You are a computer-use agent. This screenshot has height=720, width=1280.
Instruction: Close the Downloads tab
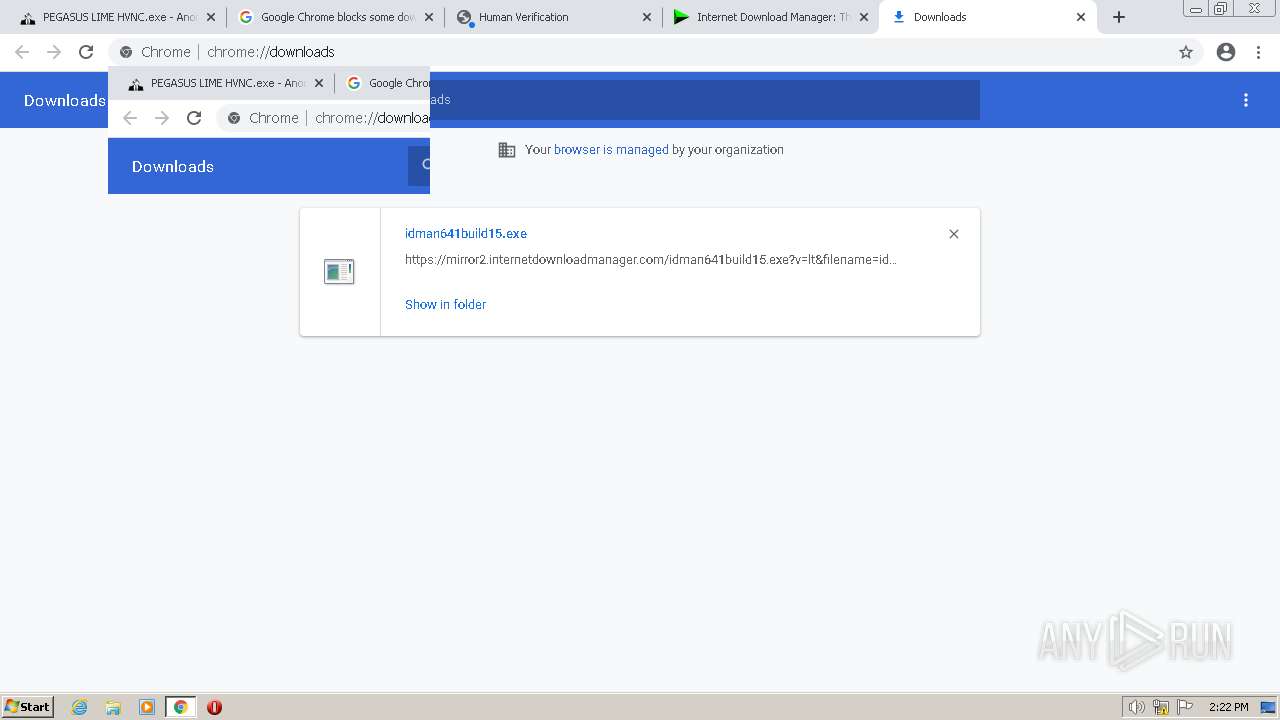(1081, 17)
